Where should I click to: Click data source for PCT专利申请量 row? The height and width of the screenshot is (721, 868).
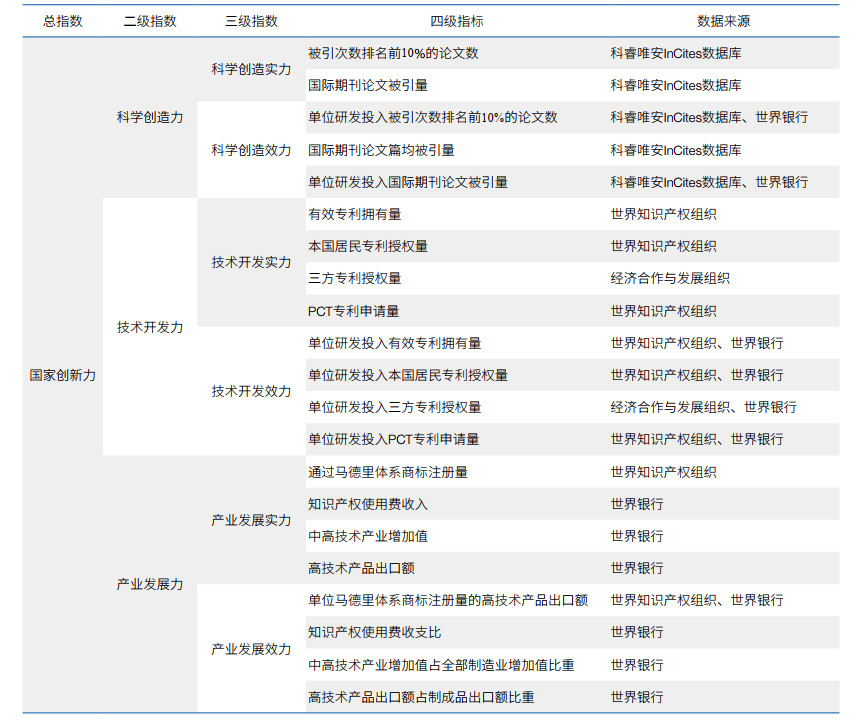click(x=663, y=311)
